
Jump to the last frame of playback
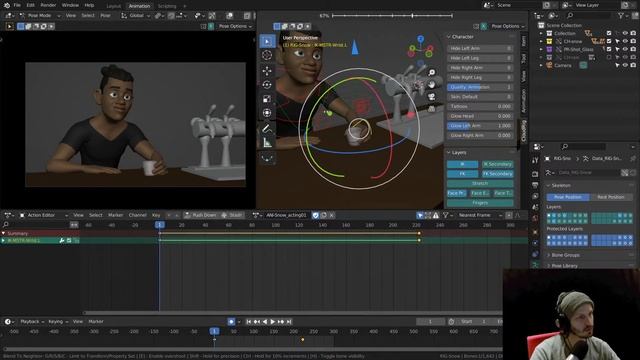289,322
